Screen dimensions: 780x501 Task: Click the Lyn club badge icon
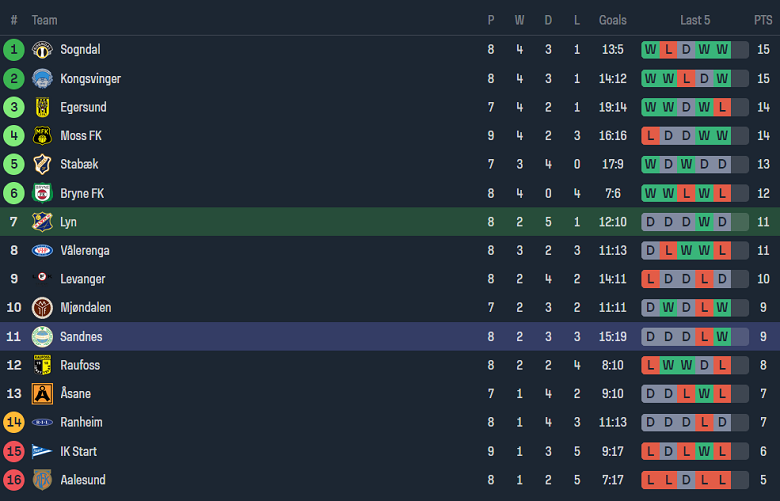point(42,222)
